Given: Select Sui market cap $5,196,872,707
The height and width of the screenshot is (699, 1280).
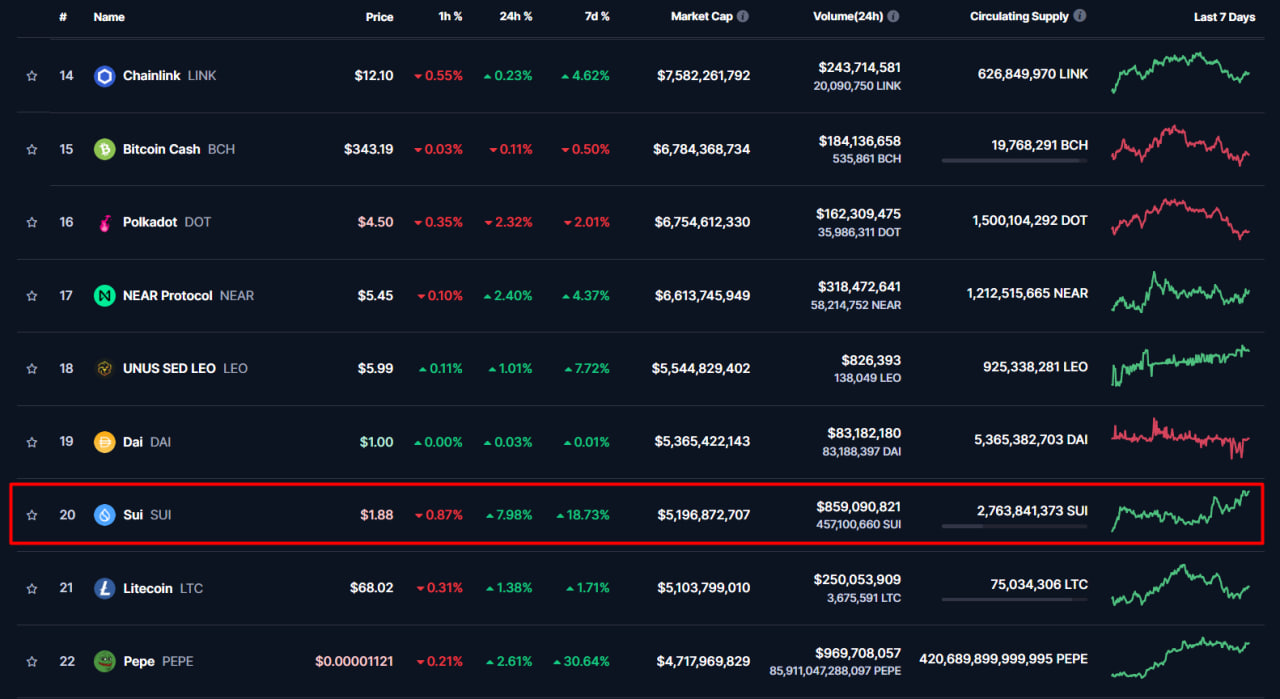Looking at the screenshot, I should (x=703, y=515).
